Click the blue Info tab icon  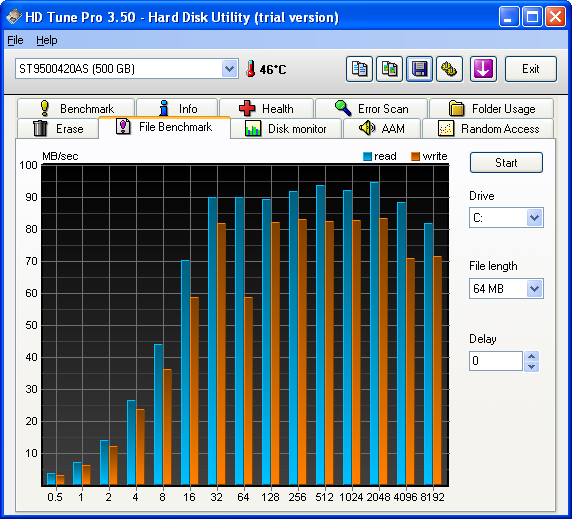pyautogui.click(x=164, y=108)
